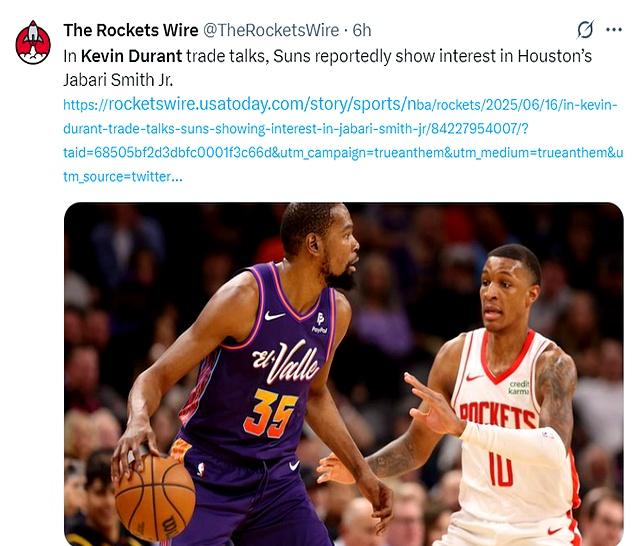The height and width of the screenshot is (546, 640).
Task: Visit the @TheRocketsWire handle profile
Action: click(271, 30)
